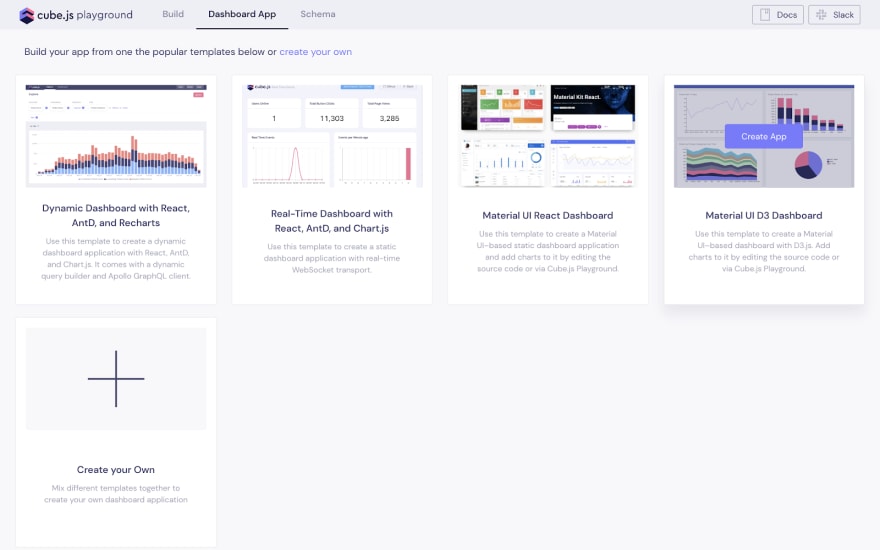Click the Dynamic Dashboard with React title
The image size is (880, 550).
(x=116, y=216)
